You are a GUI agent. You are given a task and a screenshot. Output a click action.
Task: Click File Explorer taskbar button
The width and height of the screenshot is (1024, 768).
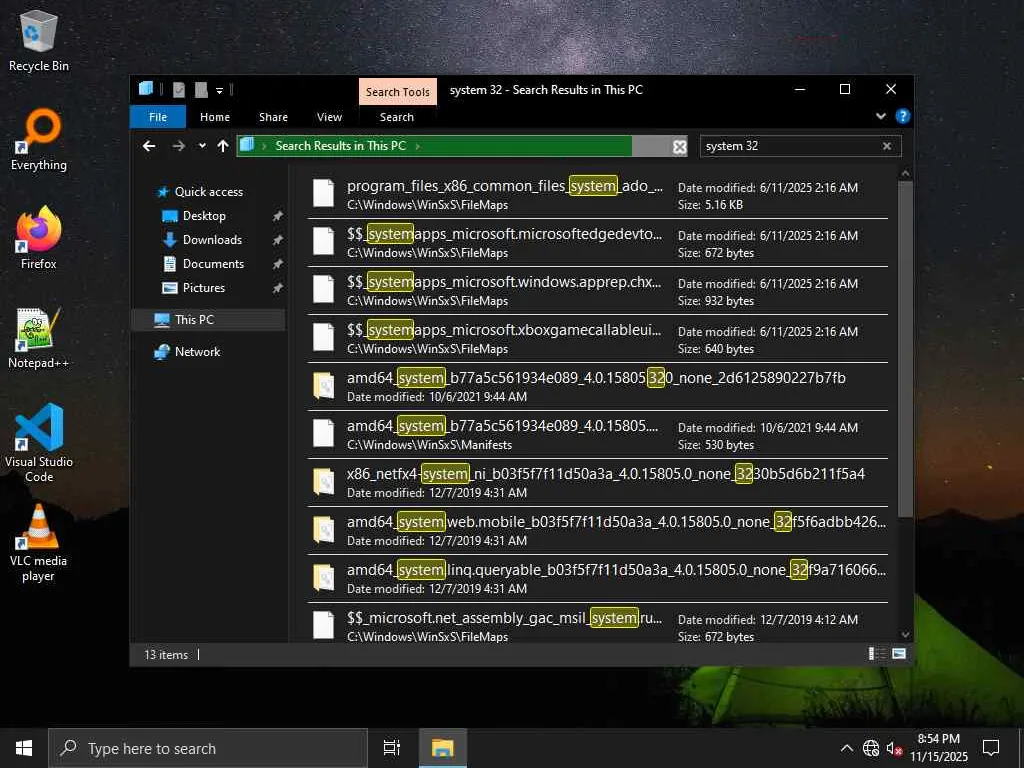click(x=442, y=748)
